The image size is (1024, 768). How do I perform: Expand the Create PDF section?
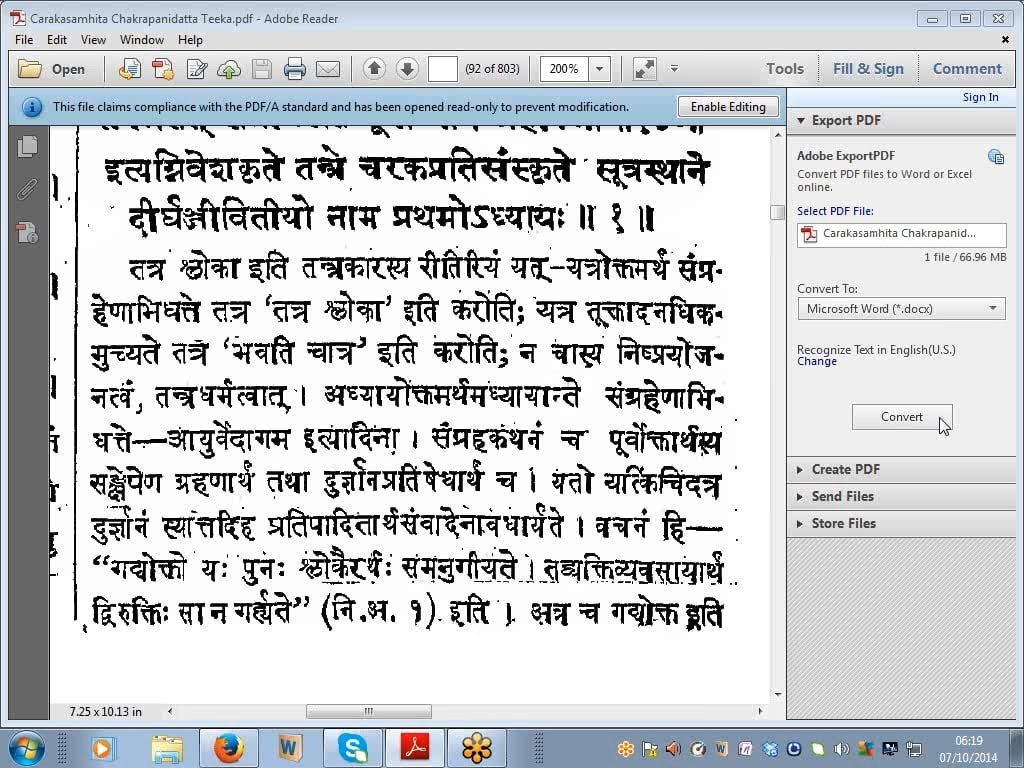pyautogui.click(x=845, y=469)
